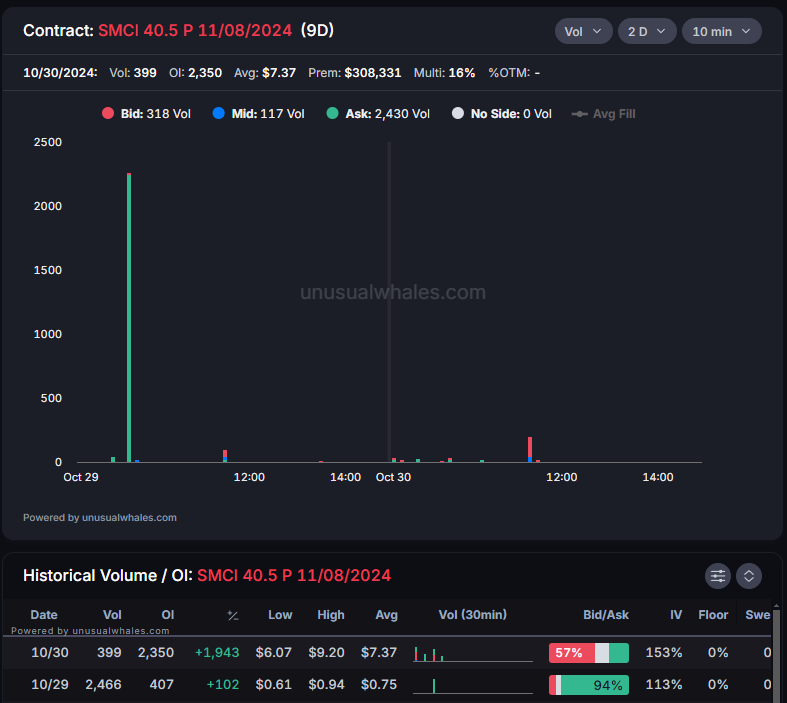The image size is (787, 703).
Task: Click the plus/minus OI change column icon
Action: (232, 615)
